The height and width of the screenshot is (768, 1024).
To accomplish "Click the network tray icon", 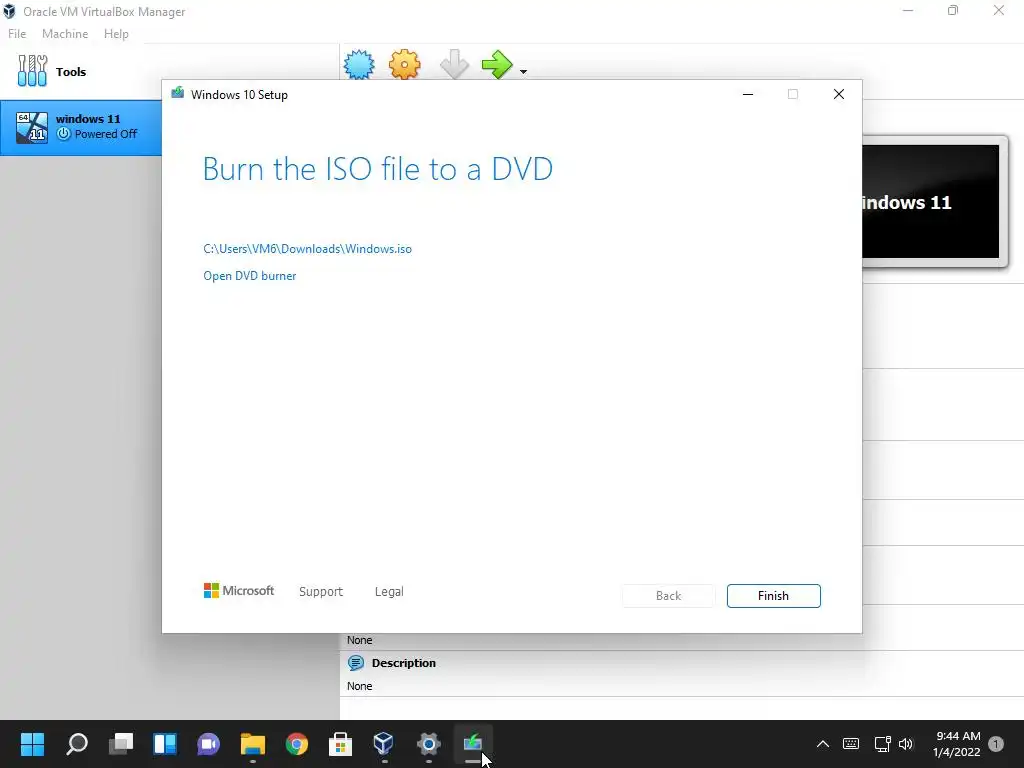I will [882, 744].
